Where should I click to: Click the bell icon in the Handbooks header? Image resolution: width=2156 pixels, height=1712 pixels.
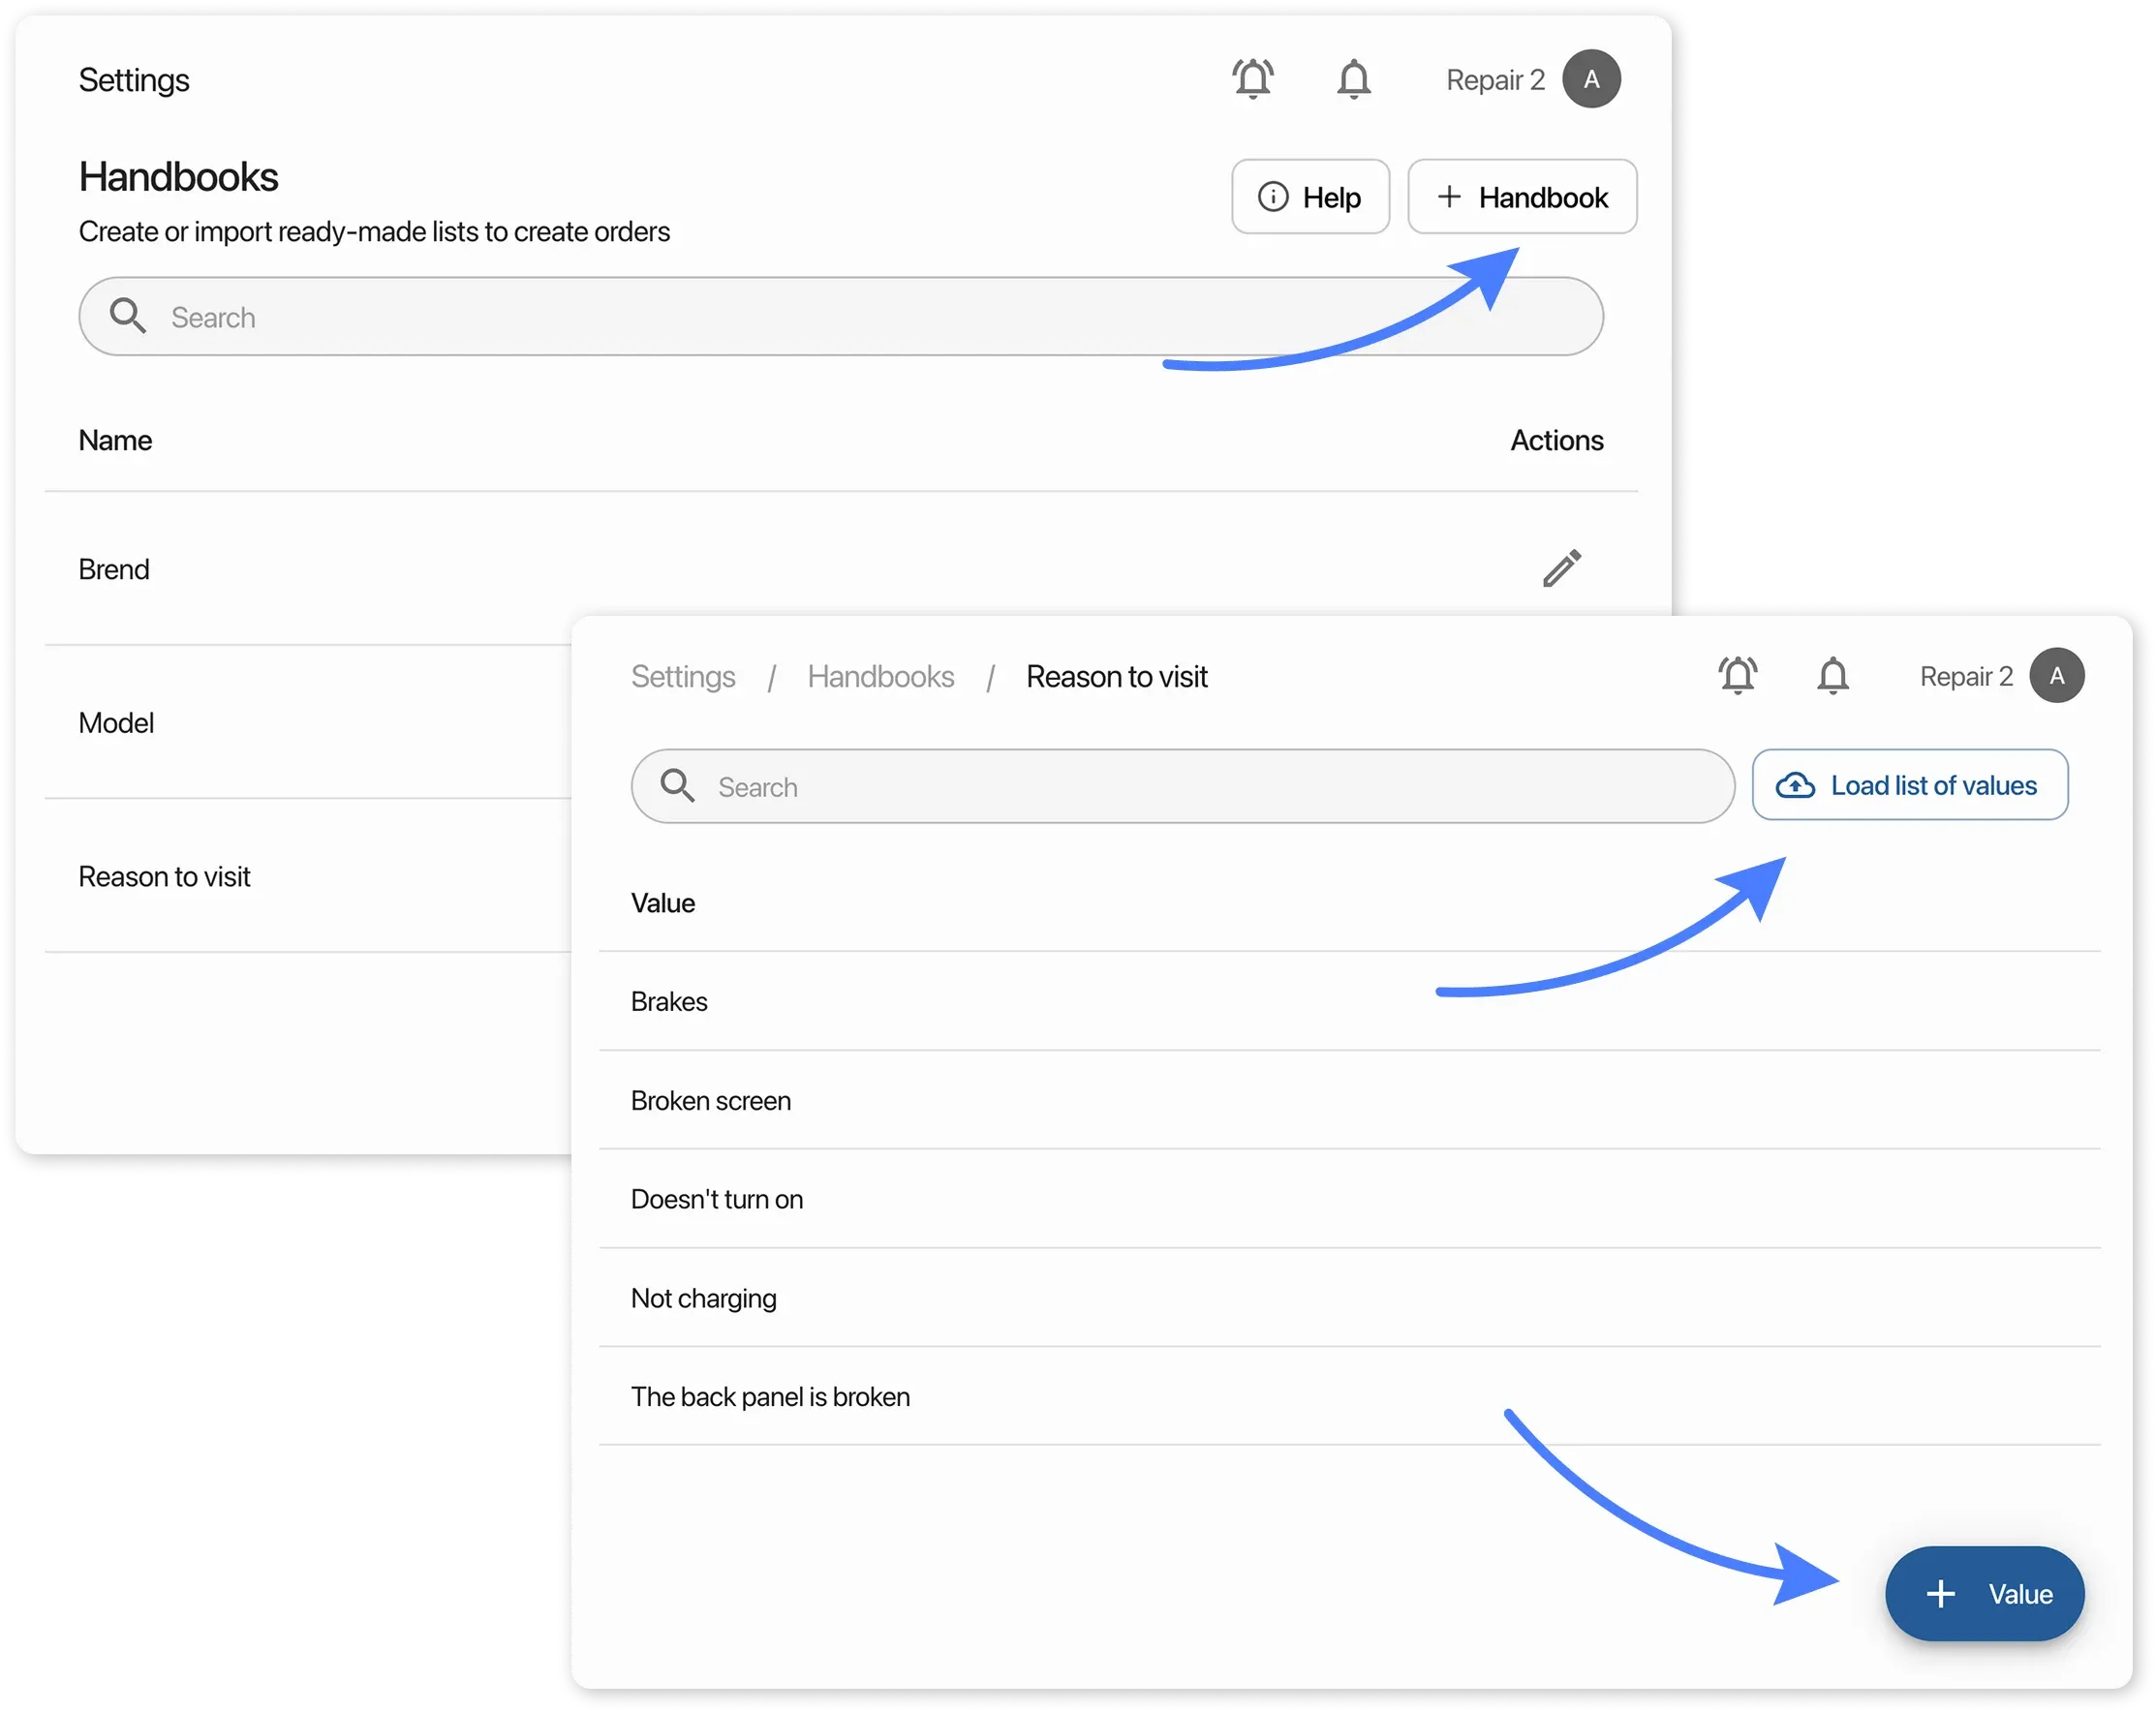(x=1355, y=80)
